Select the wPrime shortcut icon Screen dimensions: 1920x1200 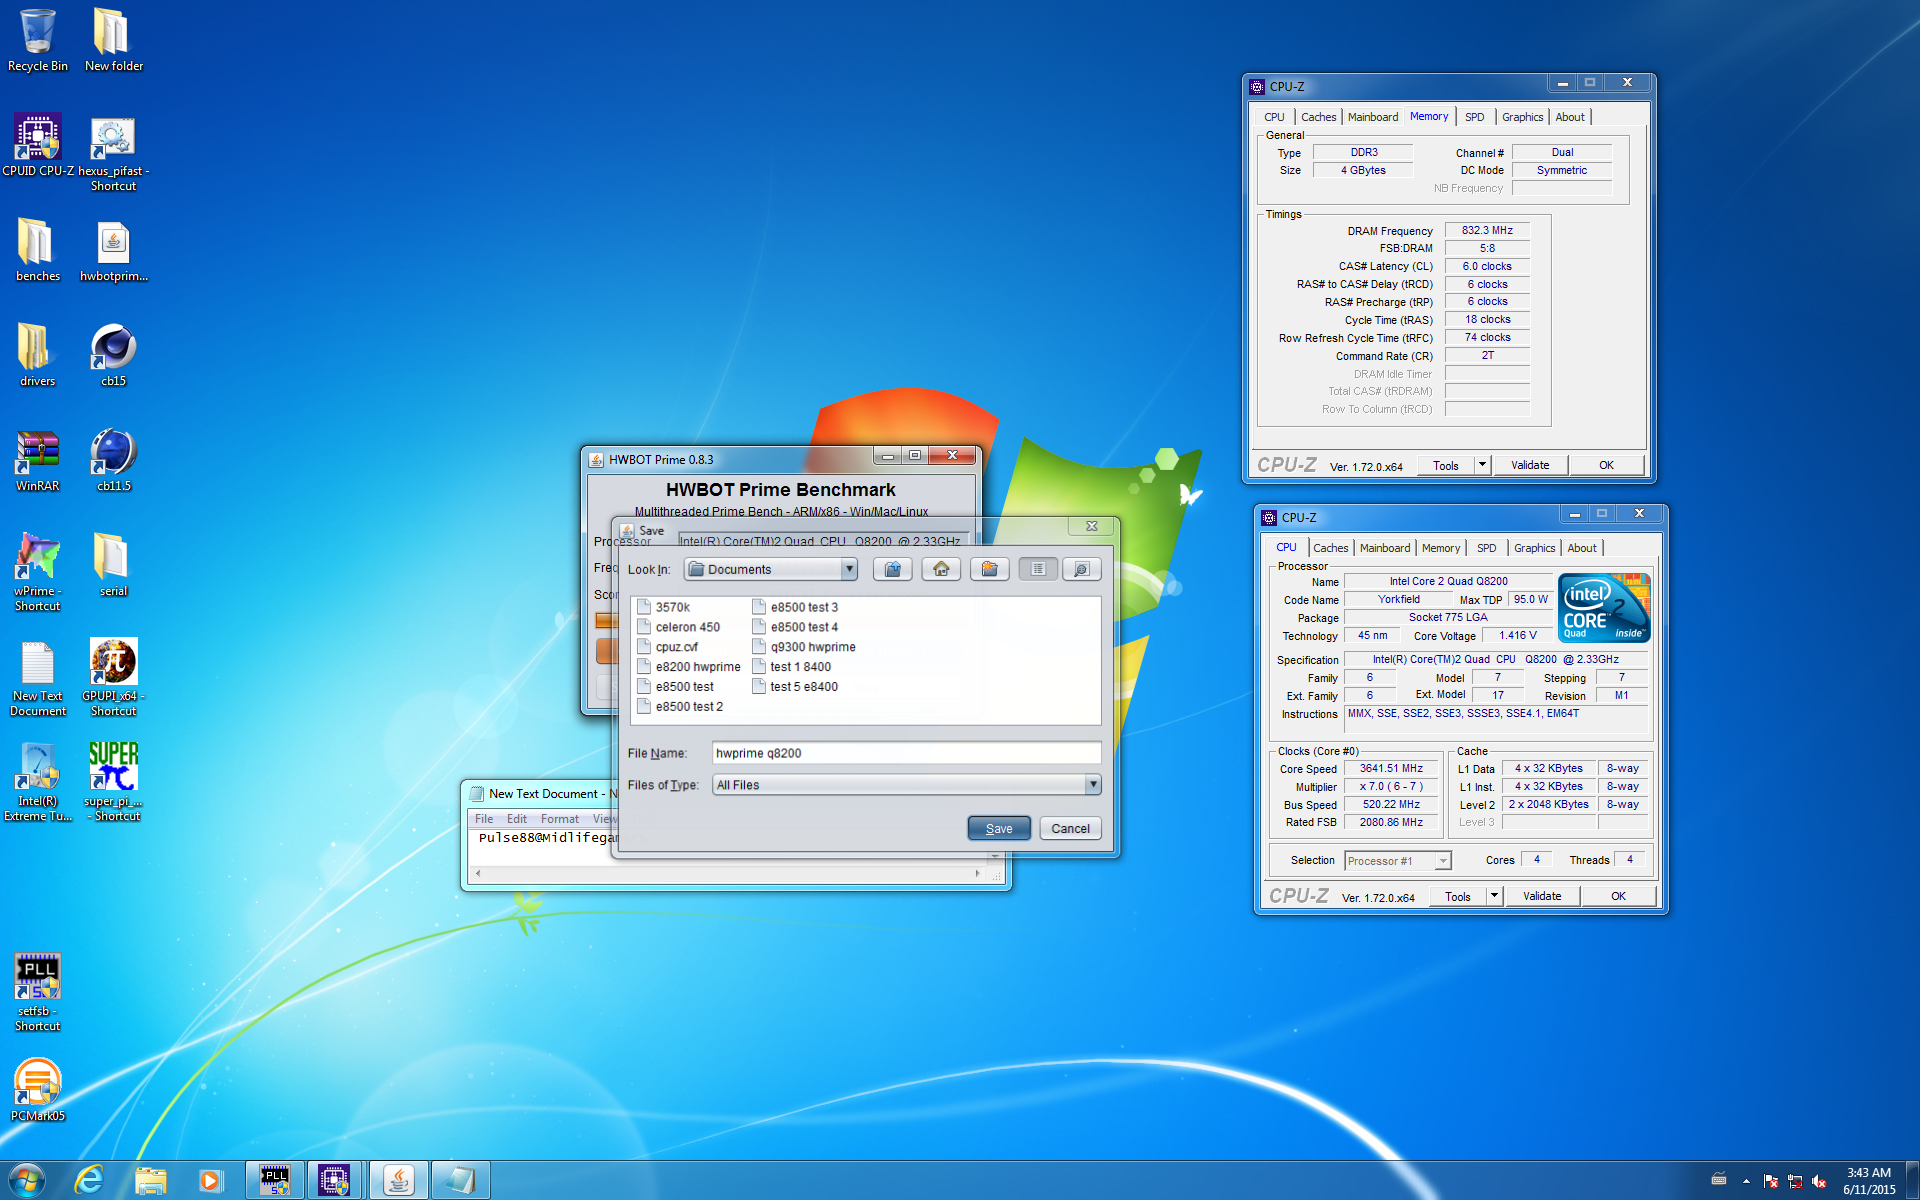click(x=38, y=572)
